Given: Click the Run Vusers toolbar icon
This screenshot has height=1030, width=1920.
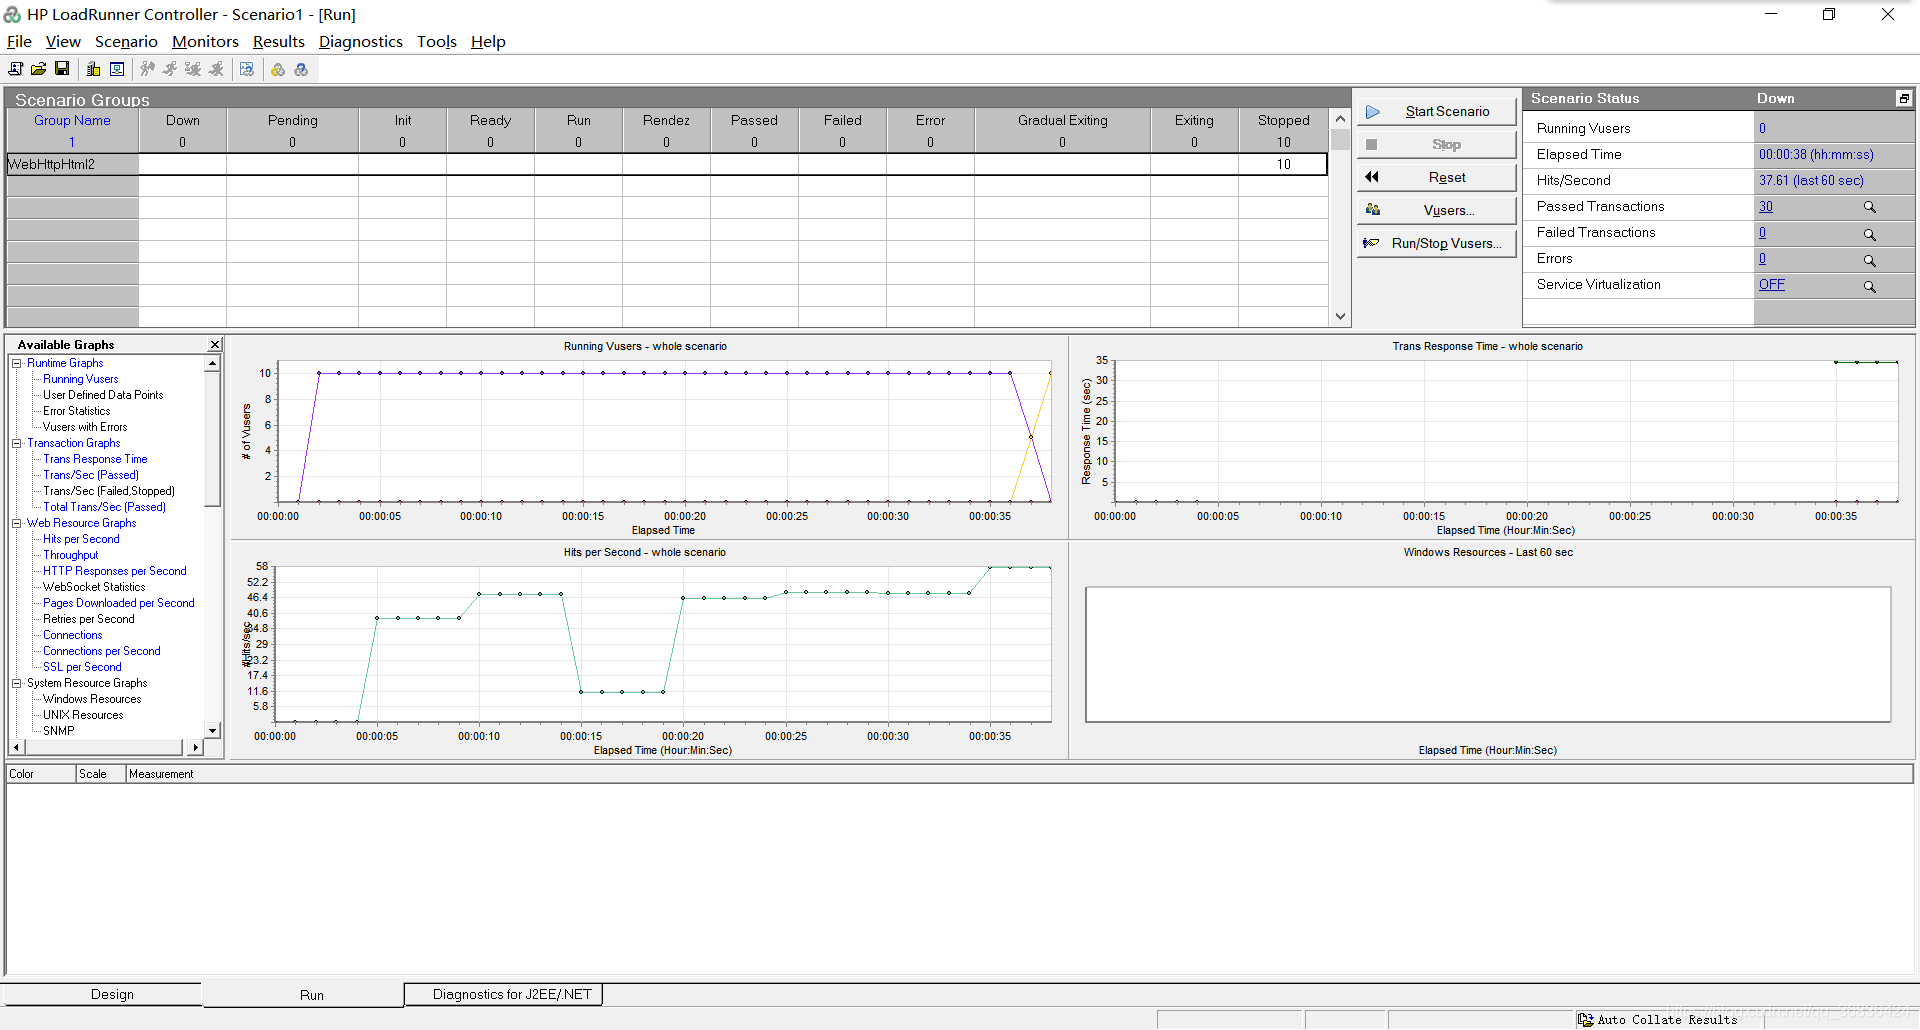Looking at the screenshot, I should [170, 69].
